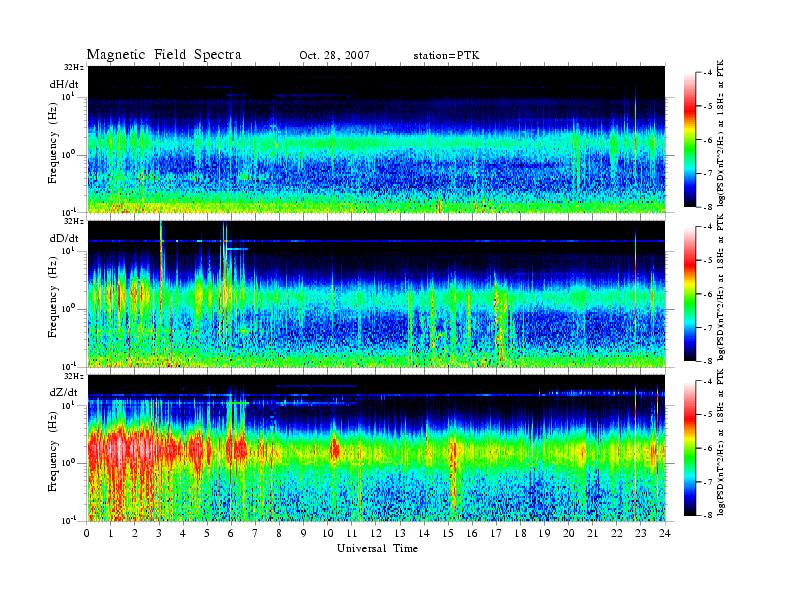
Task: Click inside the dH/dt spectrogram plot
Action: pyautogui.click(x=377, y=139)
